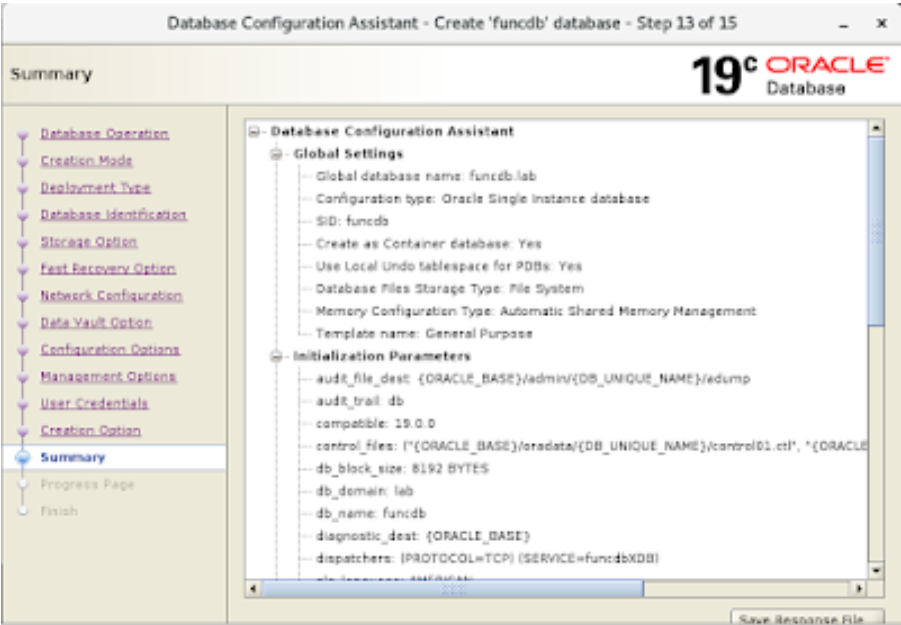Open the Deployment Type step link

pos(95,187)
